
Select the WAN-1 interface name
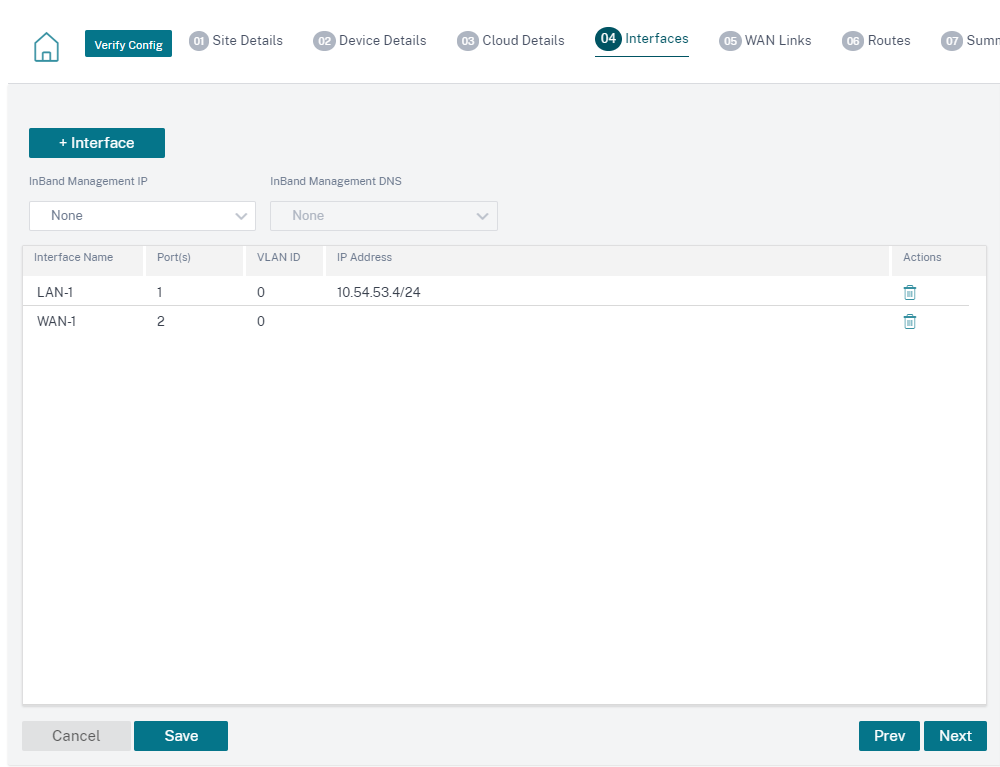click(56, 321)
